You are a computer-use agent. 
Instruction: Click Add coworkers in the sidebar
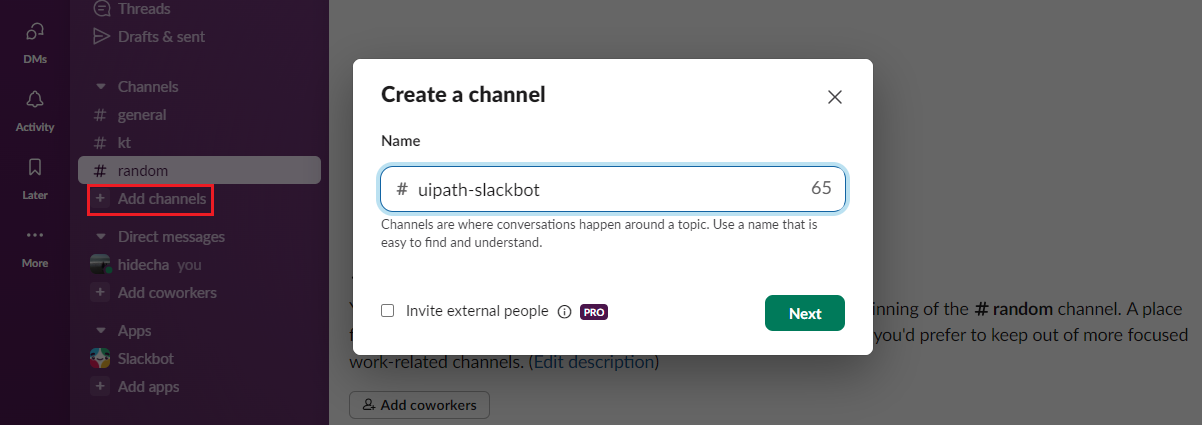pos(167,293)
